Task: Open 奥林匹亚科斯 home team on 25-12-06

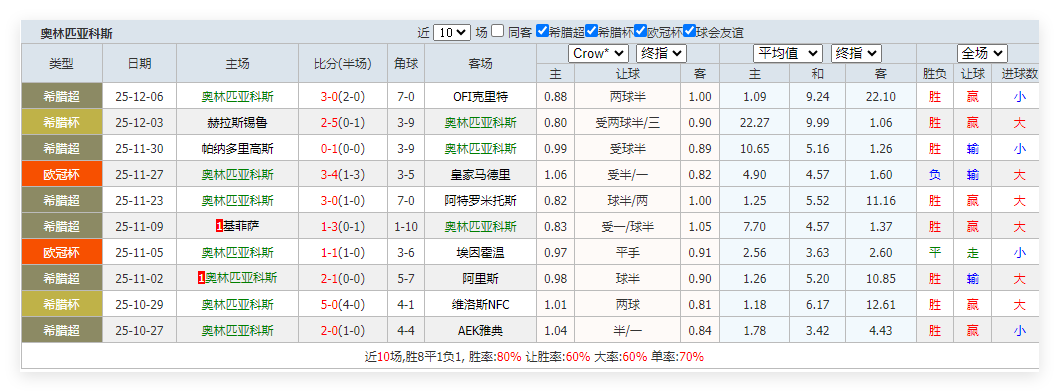Action: click(238, 97)
